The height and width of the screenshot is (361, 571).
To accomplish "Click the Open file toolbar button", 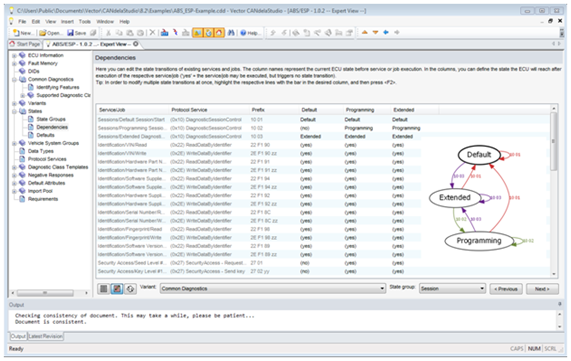I will coord(51,33).
